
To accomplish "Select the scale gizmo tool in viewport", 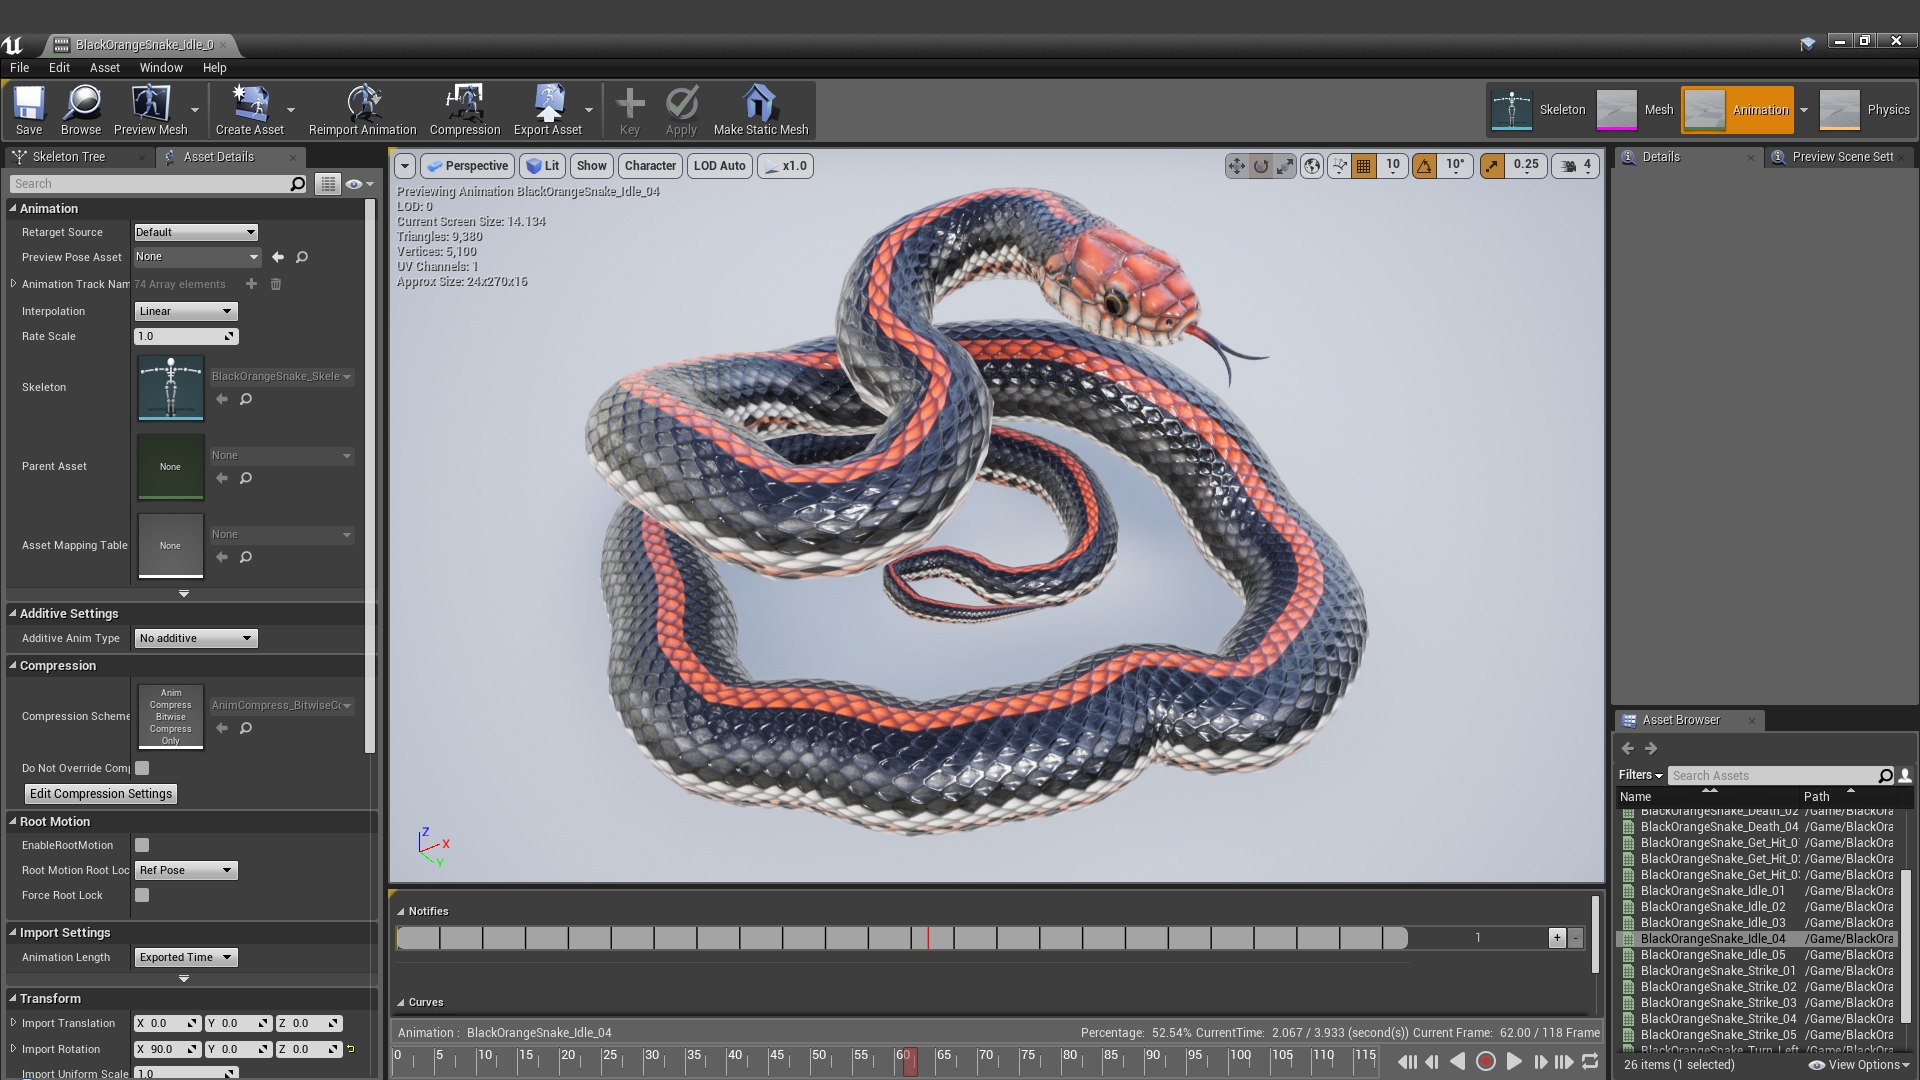I will (x=1285, y=166).
